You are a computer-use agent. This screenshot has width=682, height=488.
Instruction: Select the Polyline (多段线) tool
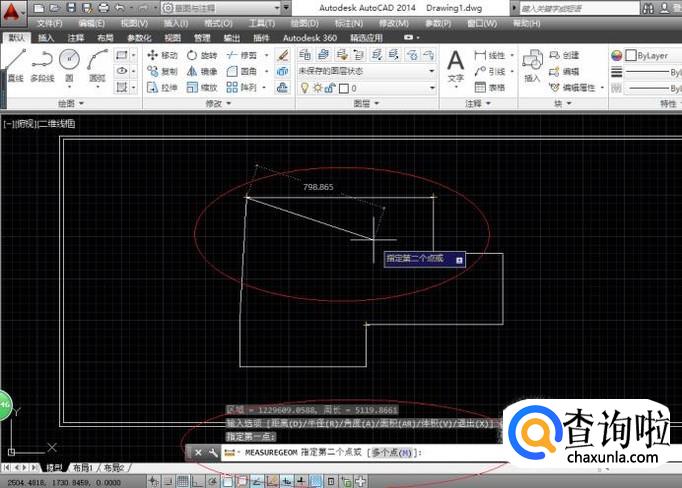(x=42, y=63)
